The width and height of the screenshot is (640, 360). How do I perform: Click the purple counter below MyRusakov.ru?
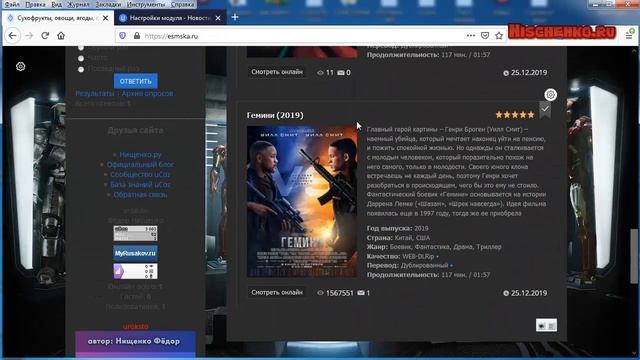click(x=135, y=271)
